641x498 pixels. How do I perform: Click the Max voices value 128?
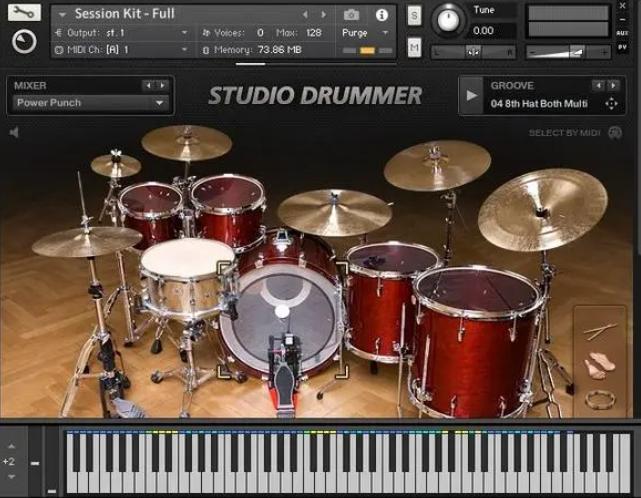pos(314,33)
